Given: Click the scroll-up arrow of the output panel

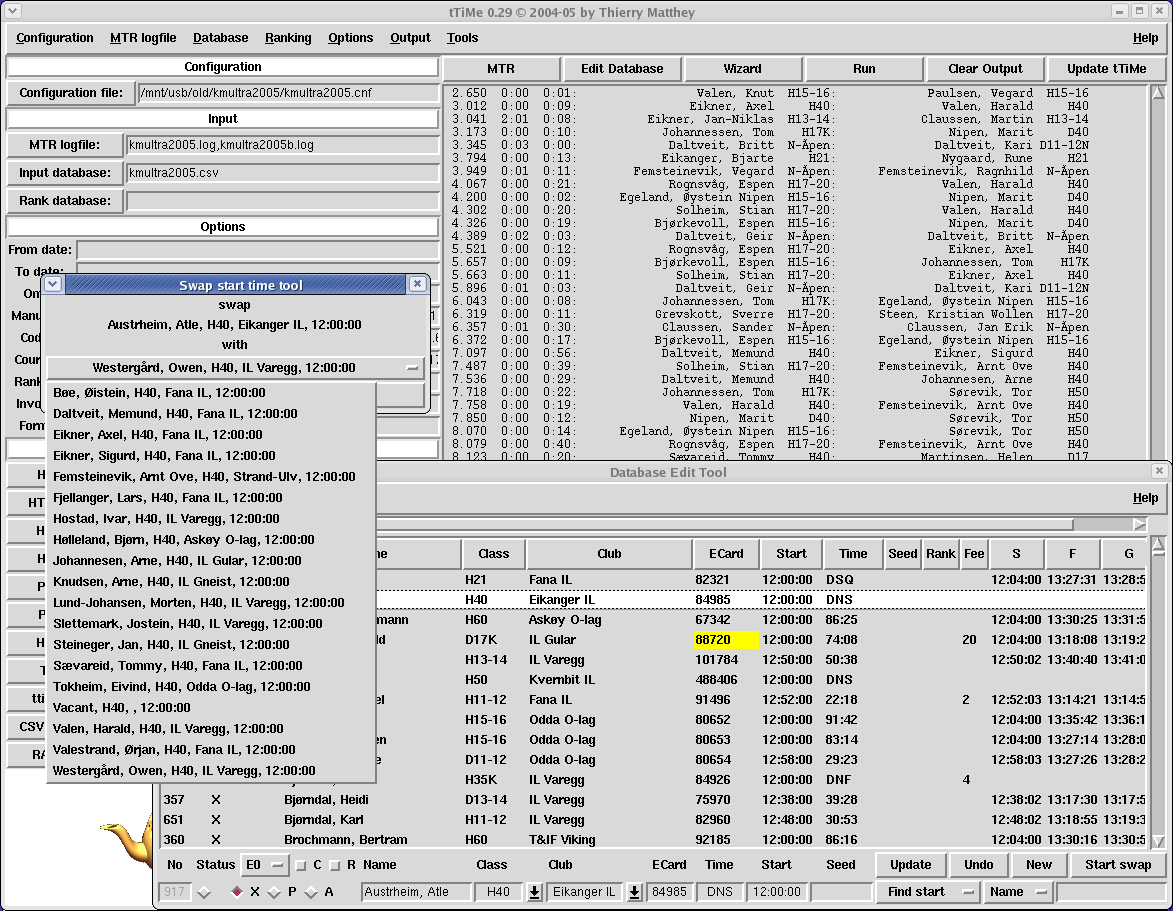Looking at the screenshot, I should pyautogui.click(x=1158, y=94).
